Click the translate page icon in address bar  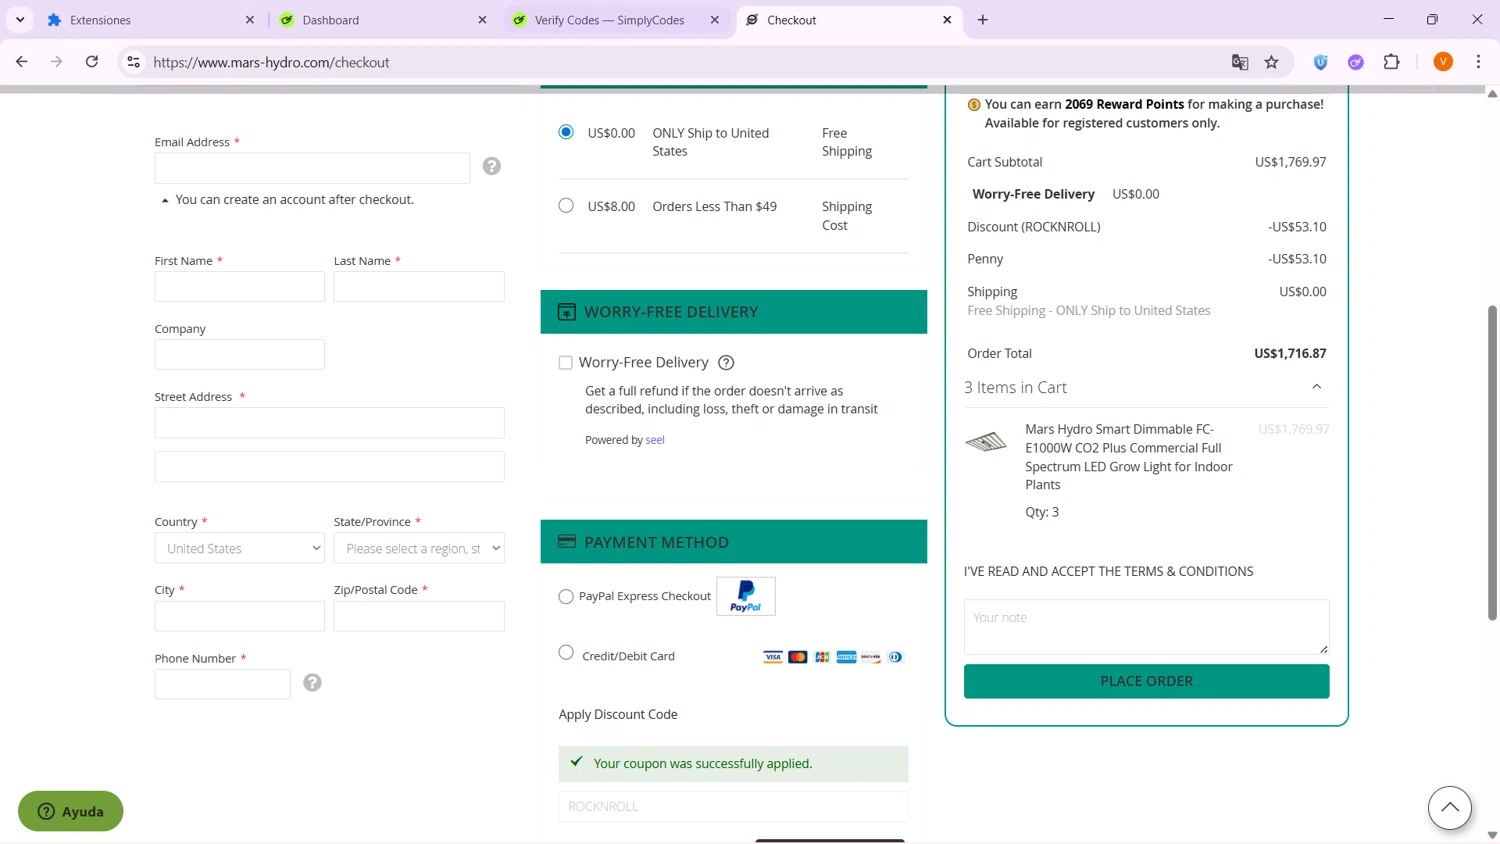(1240, 62)
